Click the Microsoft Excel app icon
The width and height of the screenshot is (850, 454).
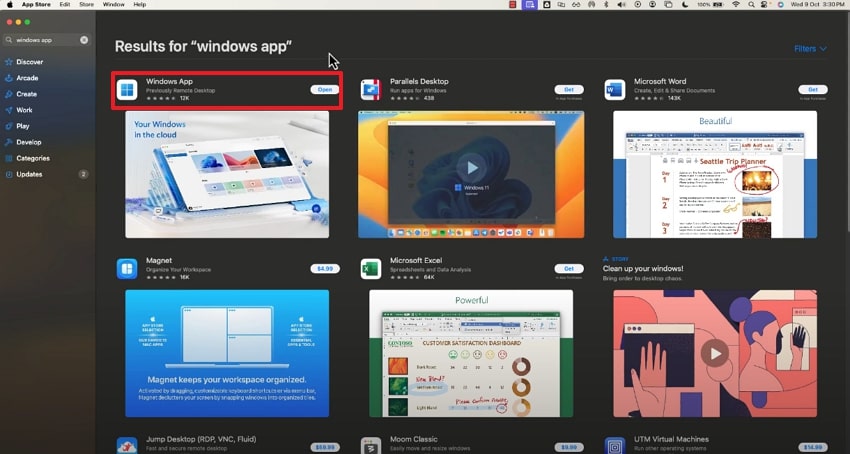tap(371, 268)
